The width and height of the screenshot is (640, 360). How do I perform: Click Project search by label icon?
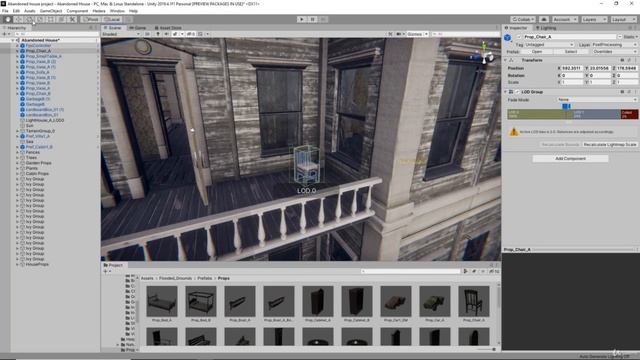474,271
